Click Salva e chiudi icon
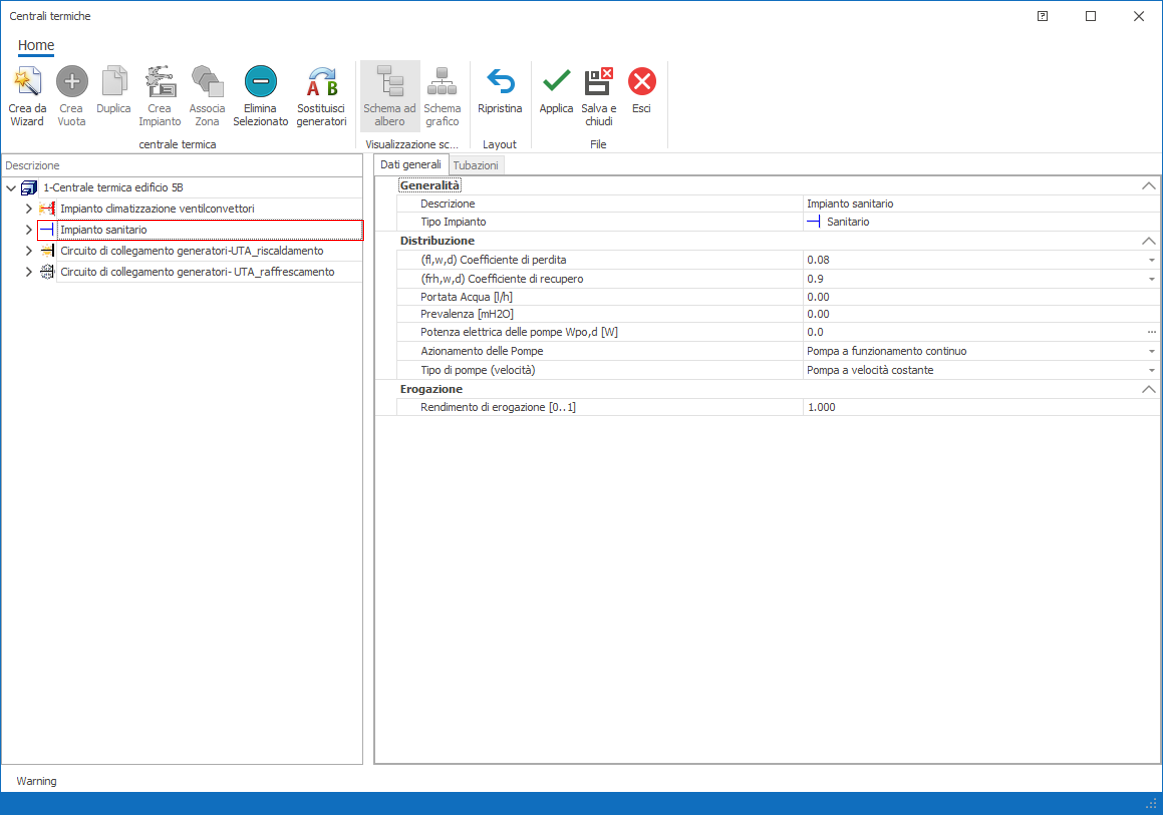The image size is (1163, 815). pyautogui.click(x=599, y=82)
